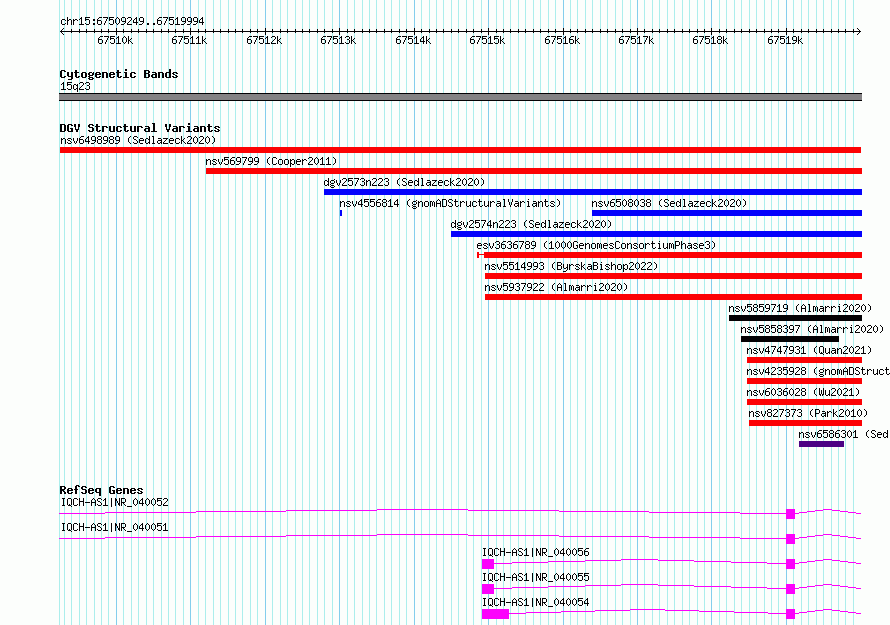Select the nsv5858397 black variant bar

point(790,339)
